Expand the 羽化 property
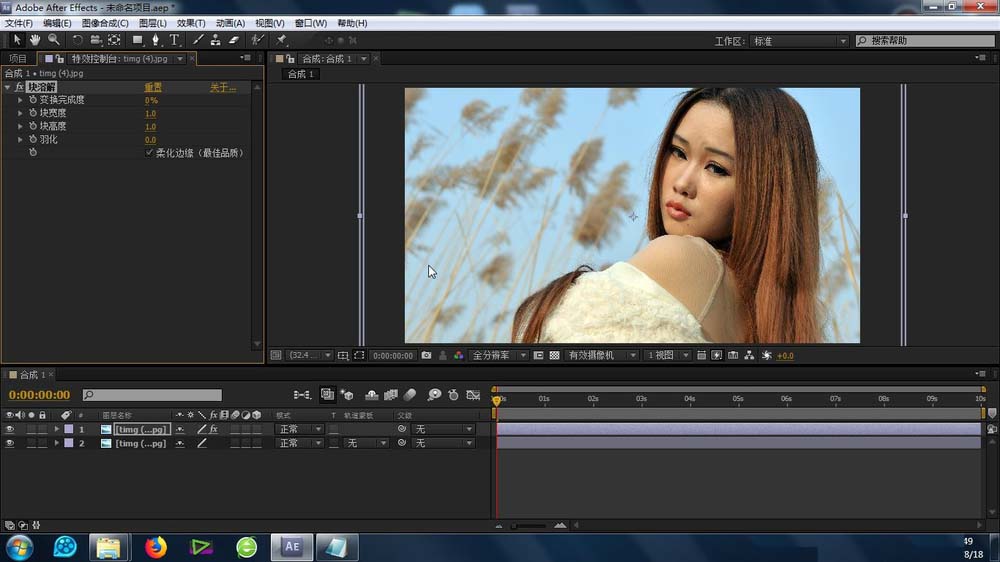Viewport: 1000px width, 562px height. click(20, 139)
